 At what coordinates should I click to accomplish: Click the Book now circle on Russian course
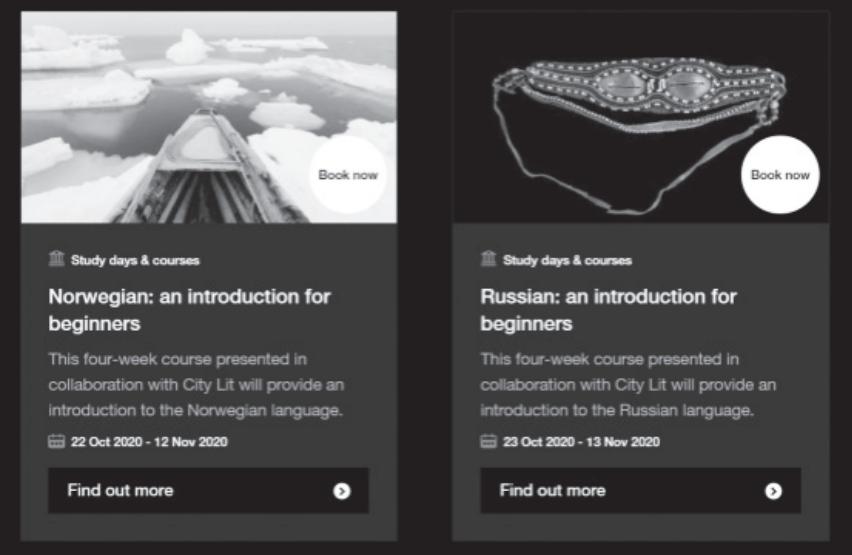780,175
